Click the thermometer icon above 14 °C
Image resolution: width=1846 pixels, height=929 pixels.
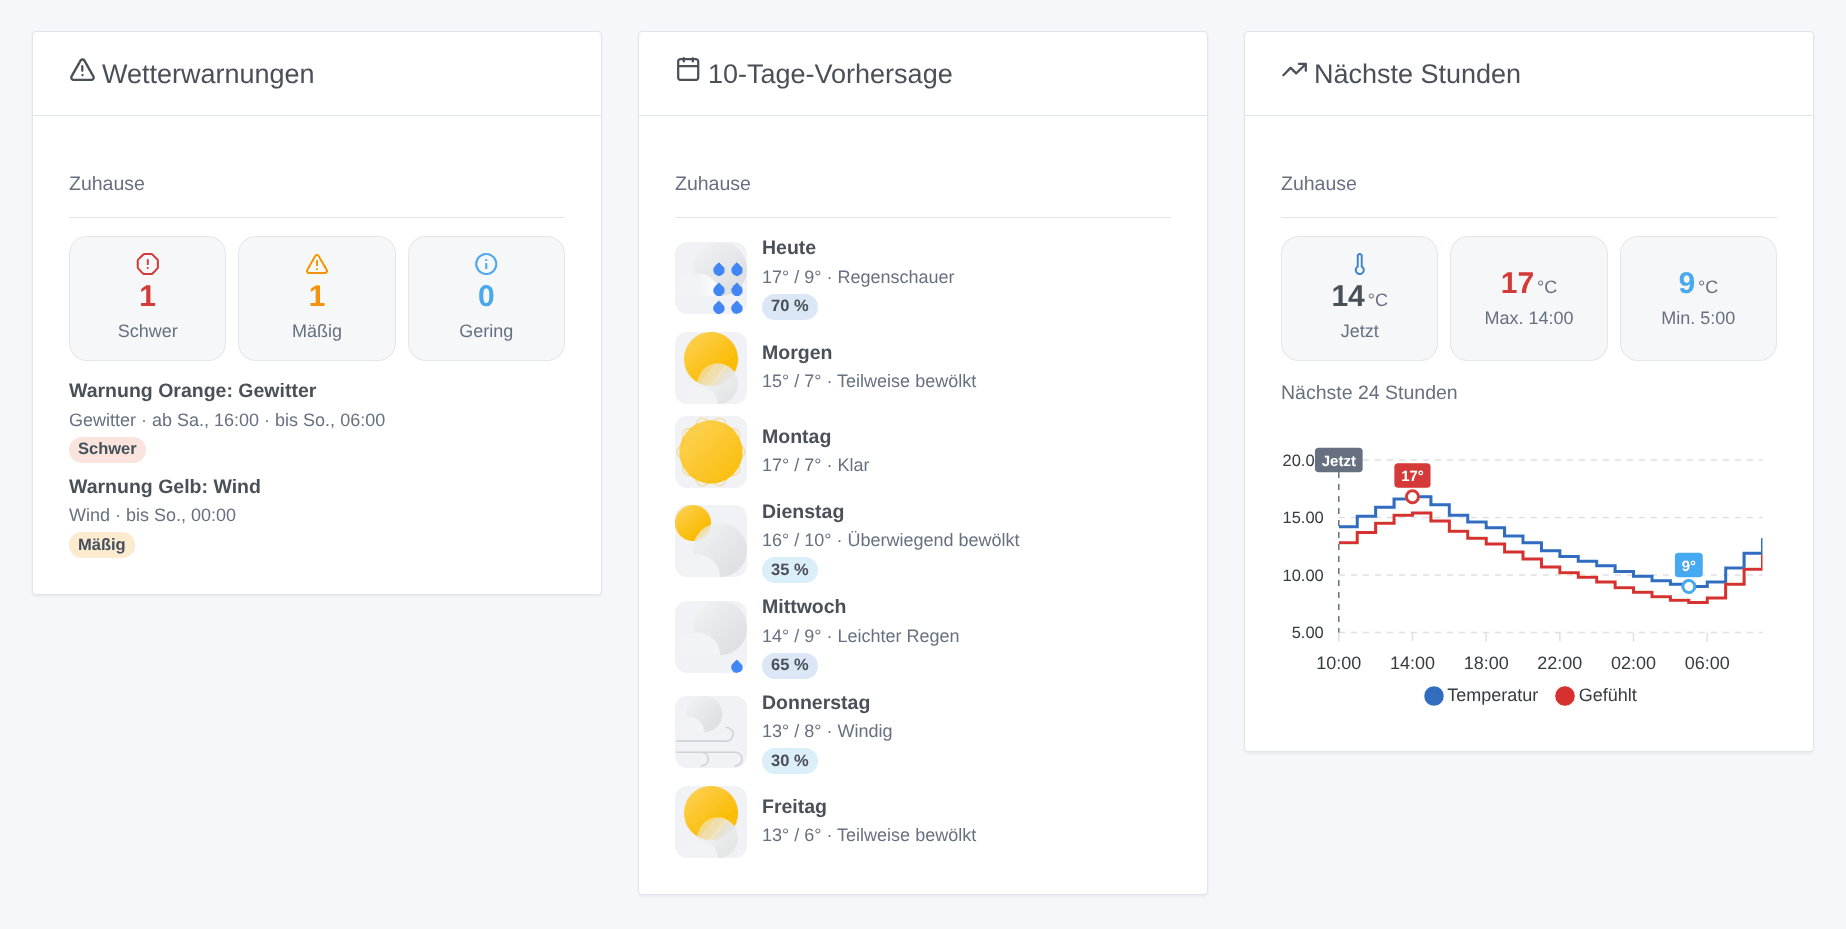tap(1359, 264)
